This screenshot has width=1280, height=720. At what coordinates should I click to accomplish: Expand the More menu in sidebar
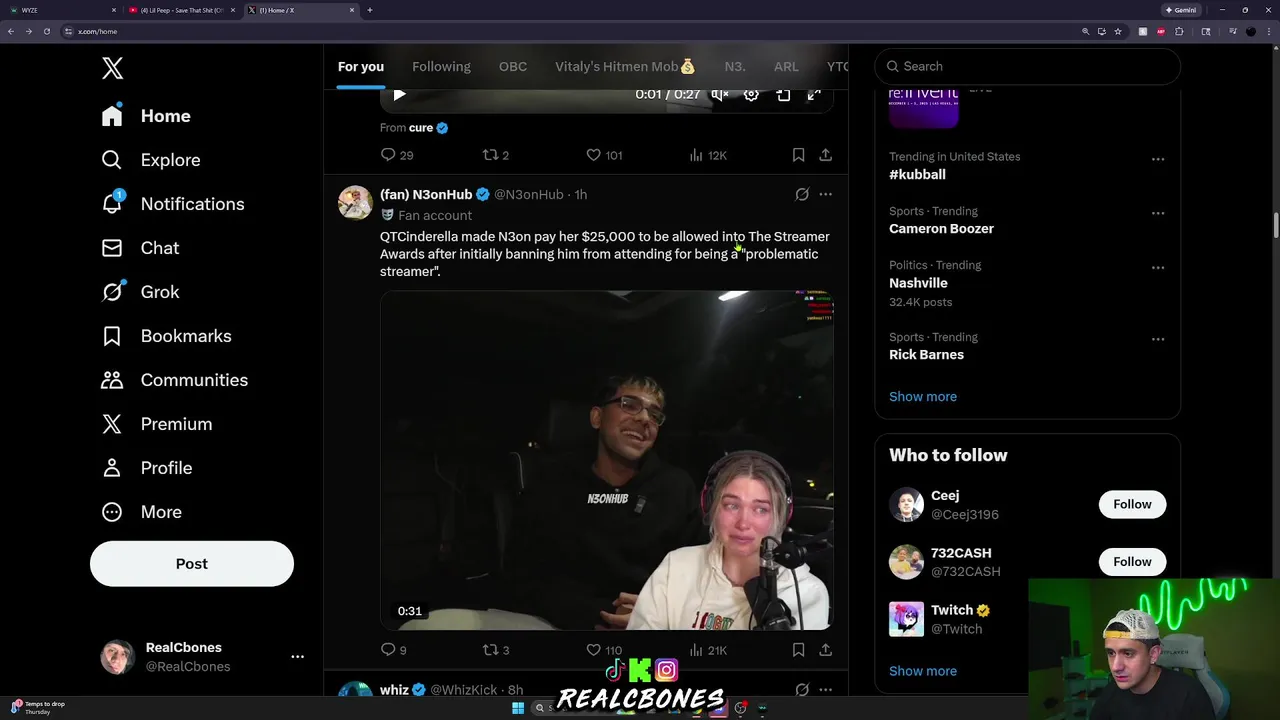pos(141,512)
